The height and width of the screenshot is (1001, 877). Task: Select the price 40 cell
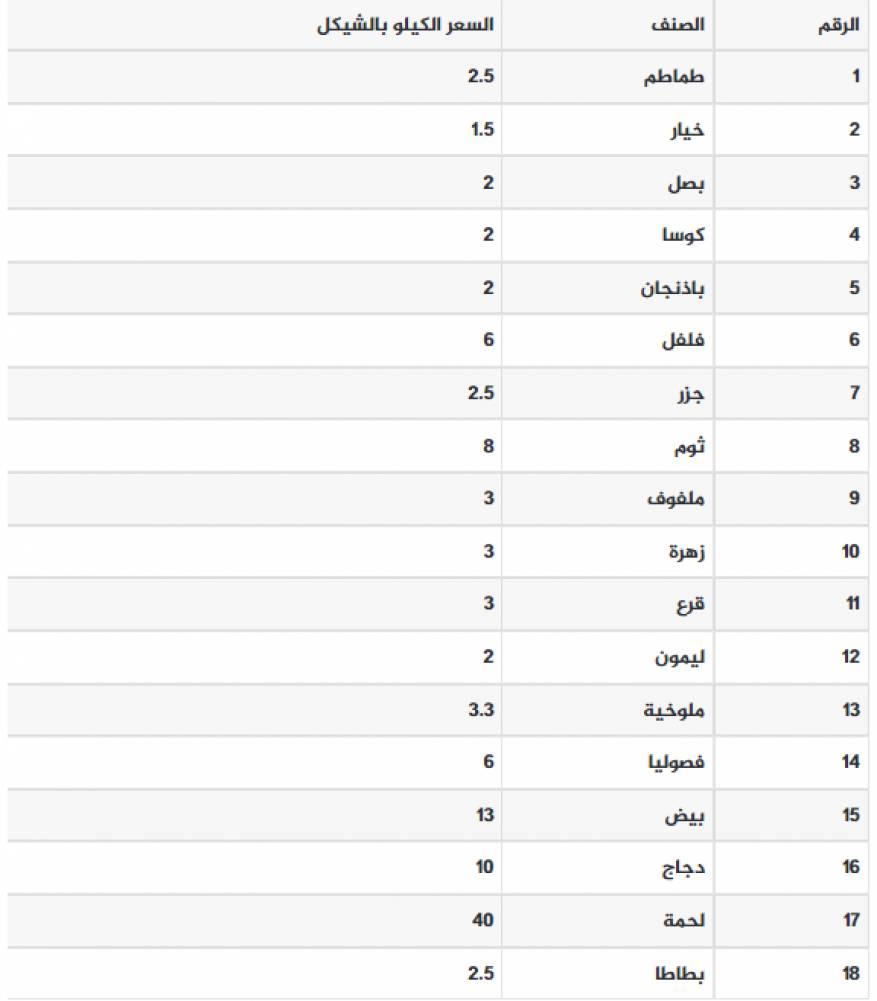[484, 921]
